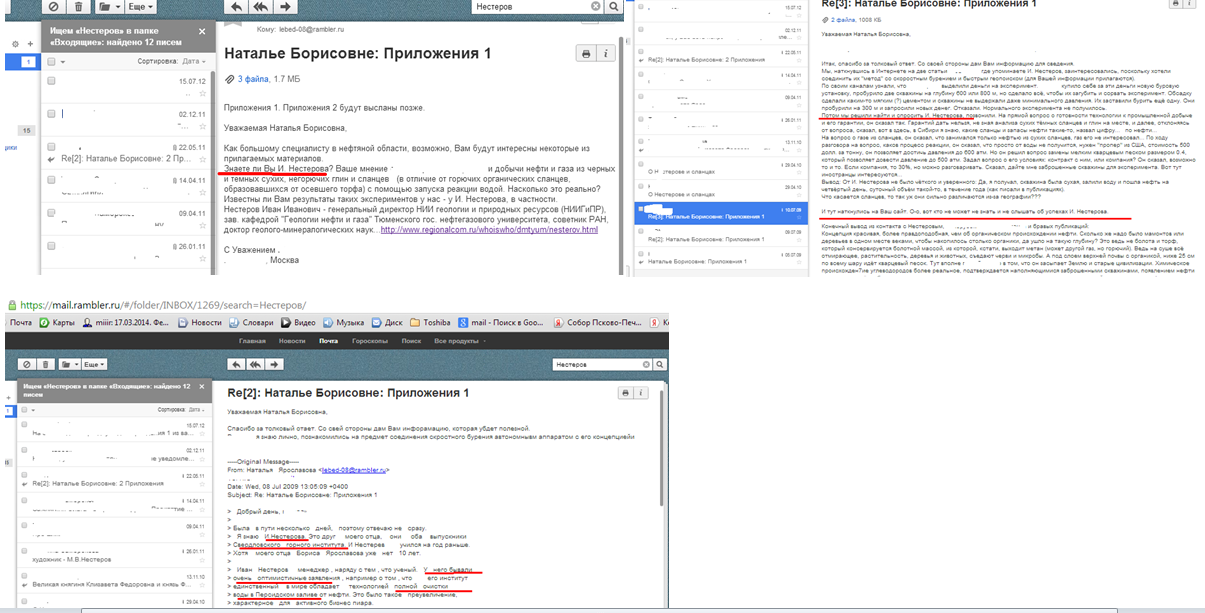Go to 'Главная' in Rambler top navigation

coord(251,340)
